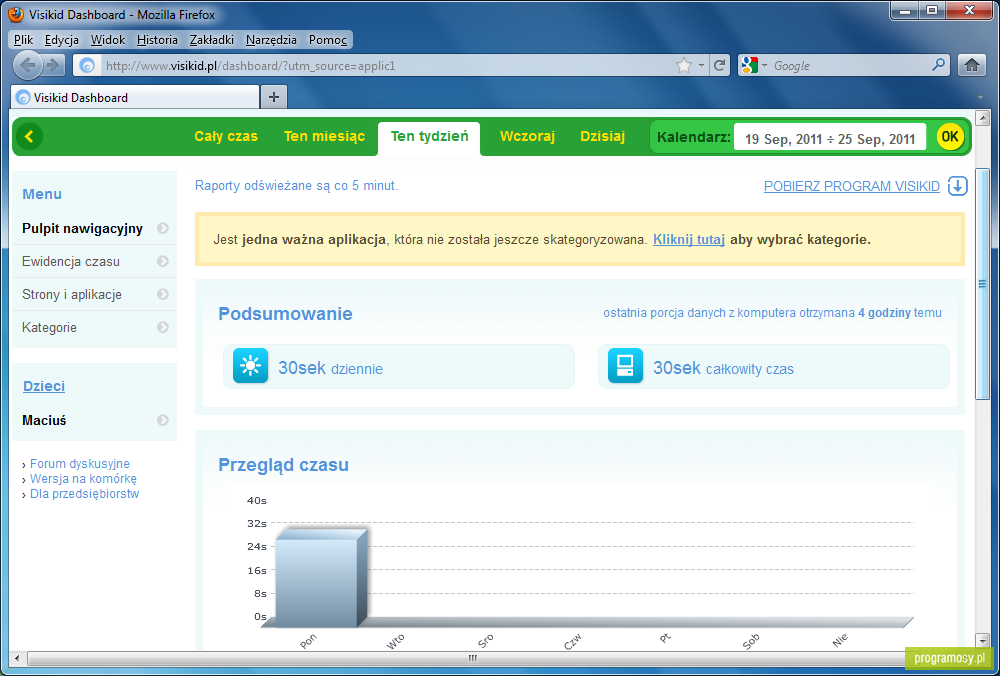This screenshot has height=676, width=1000.
Task: Open the Narzędzia menu
Action: point(271,40)
